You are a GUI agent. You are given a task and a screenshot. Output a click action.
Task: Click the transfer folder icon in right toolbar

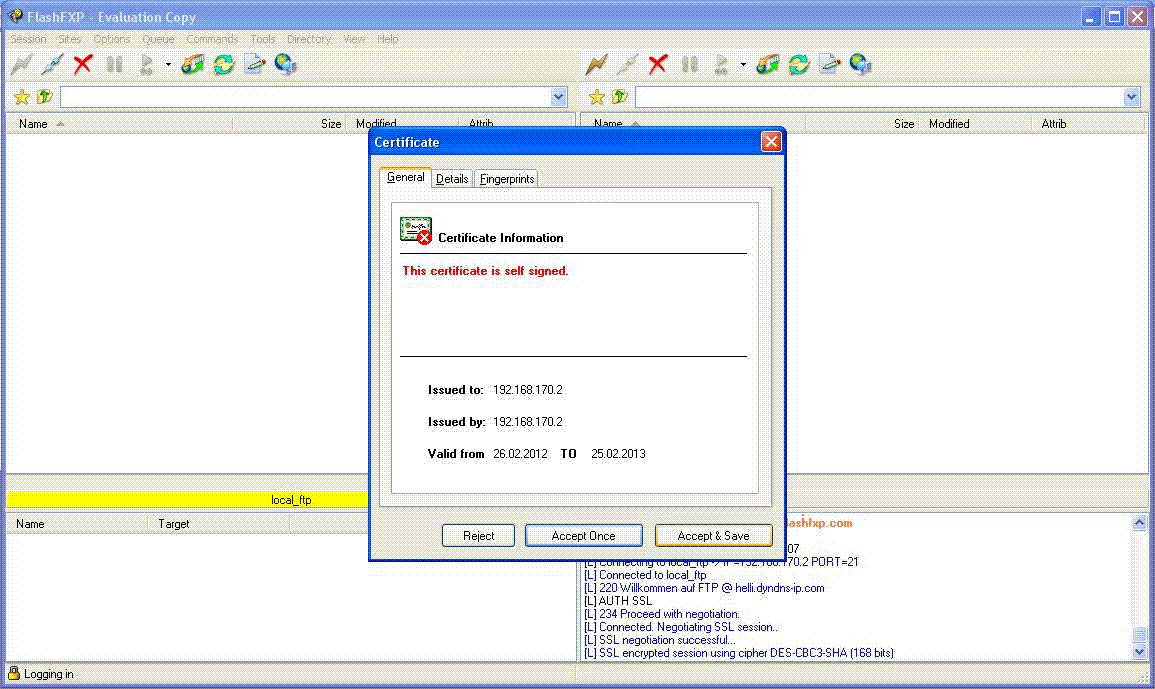767,65
